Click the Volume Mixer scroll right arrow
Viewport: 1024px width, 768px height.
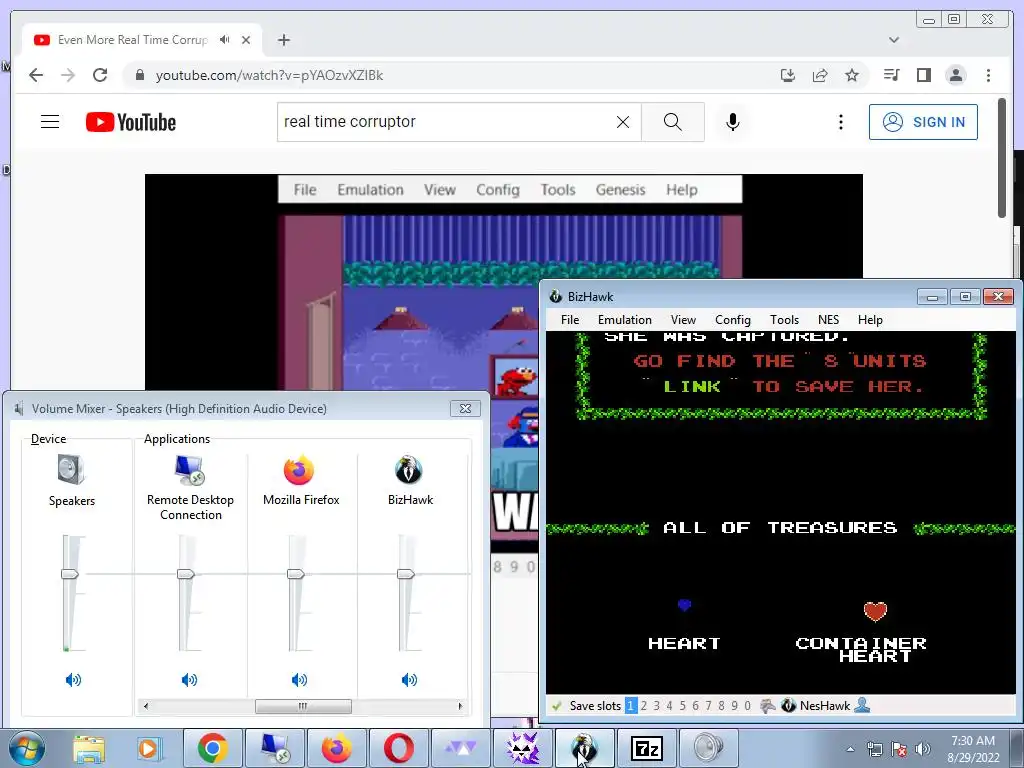(460, 706)
